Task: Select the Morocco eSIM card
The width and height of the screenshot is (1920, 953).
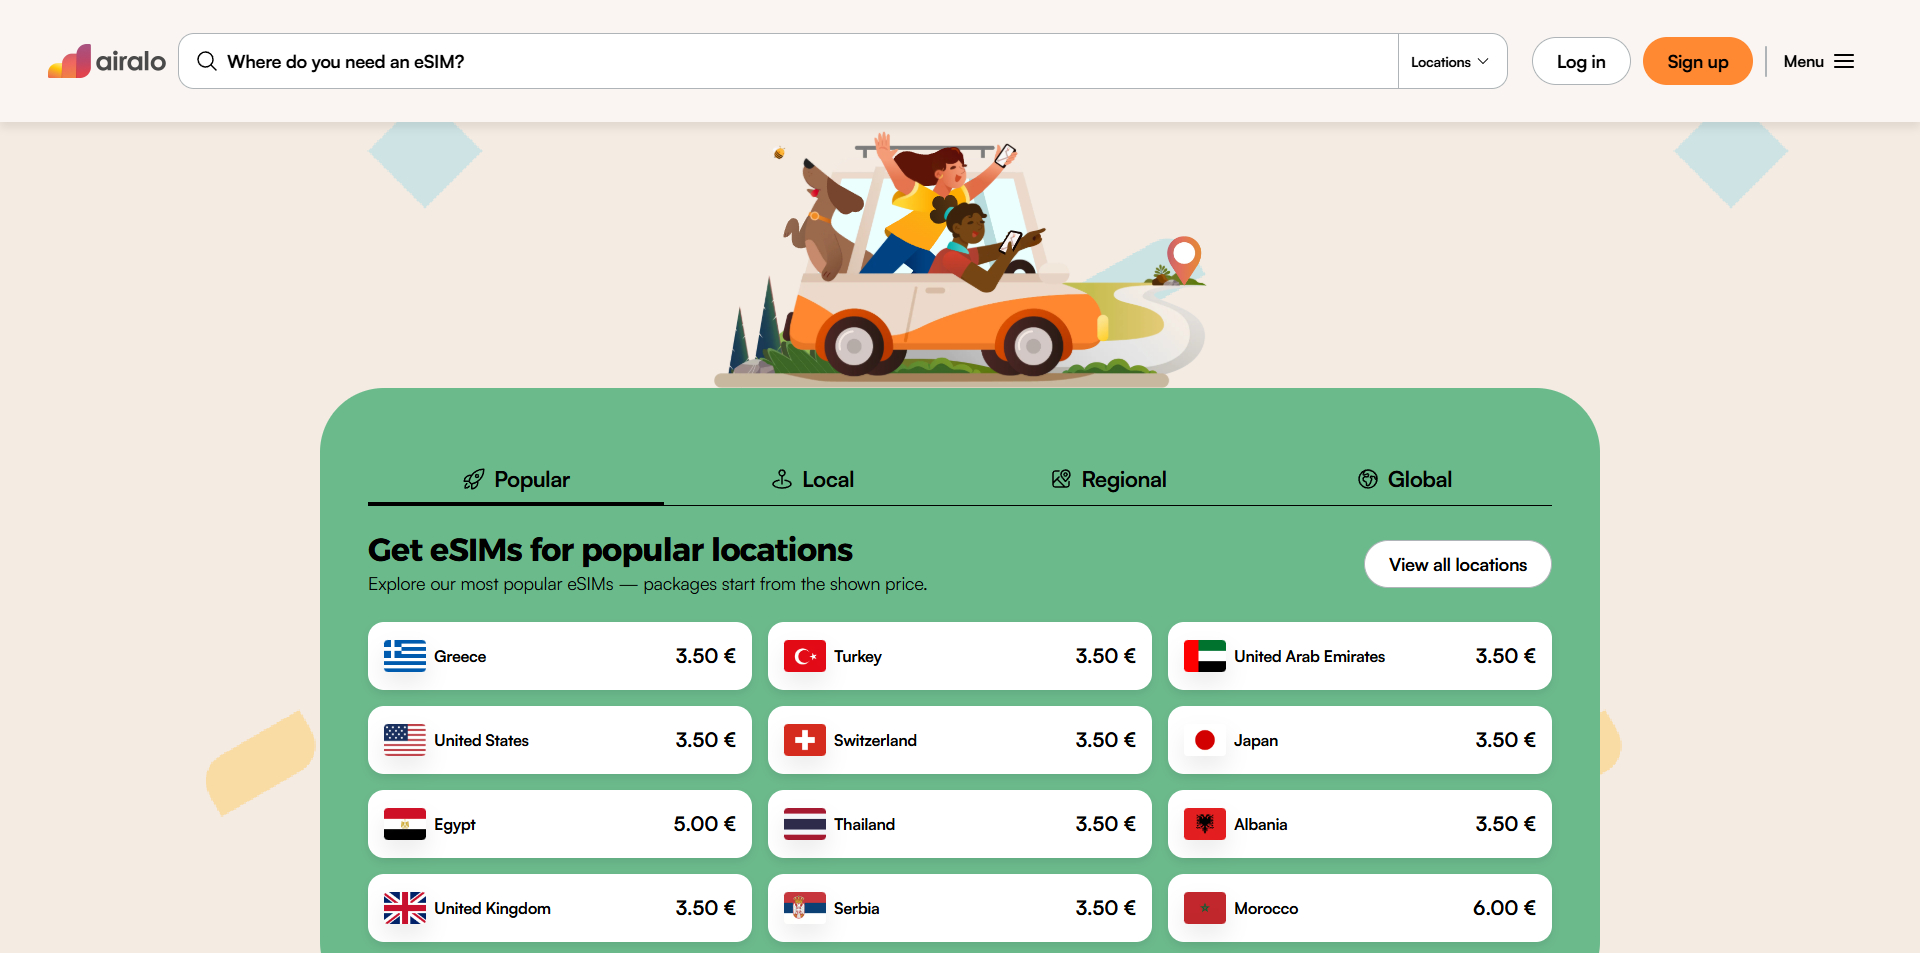Action: click(x=1359, y=908)
